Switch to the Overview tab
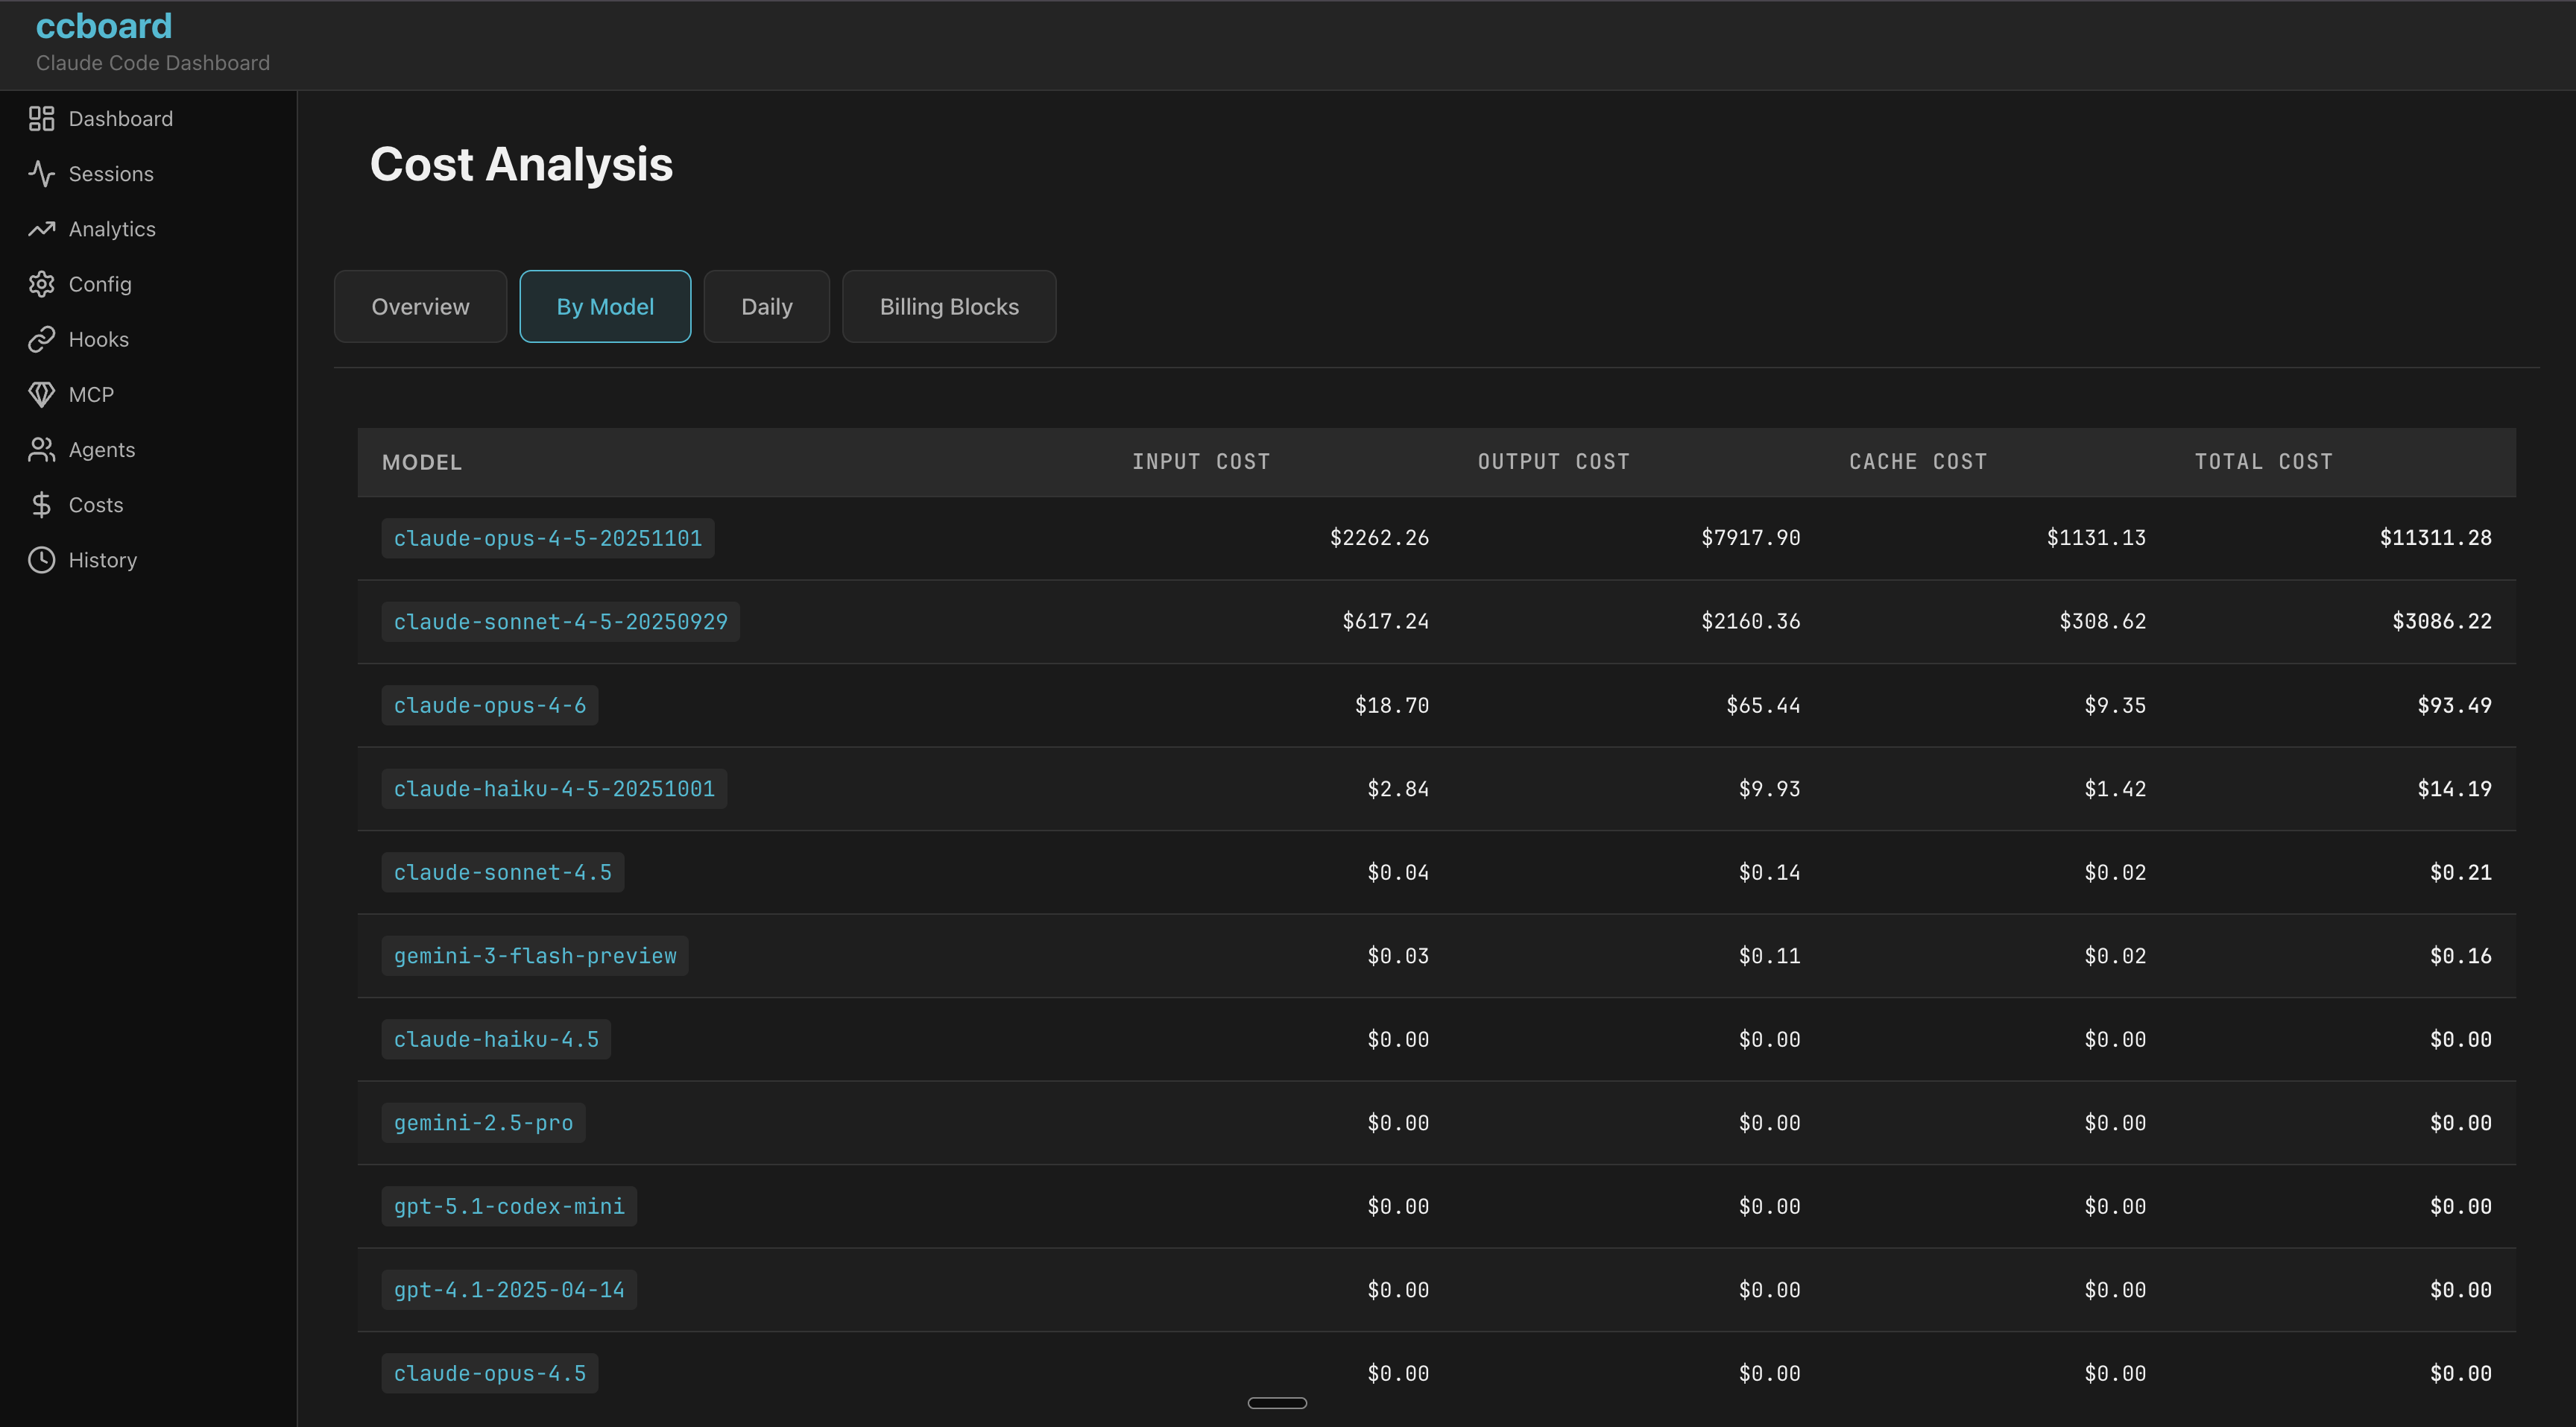 420,306
